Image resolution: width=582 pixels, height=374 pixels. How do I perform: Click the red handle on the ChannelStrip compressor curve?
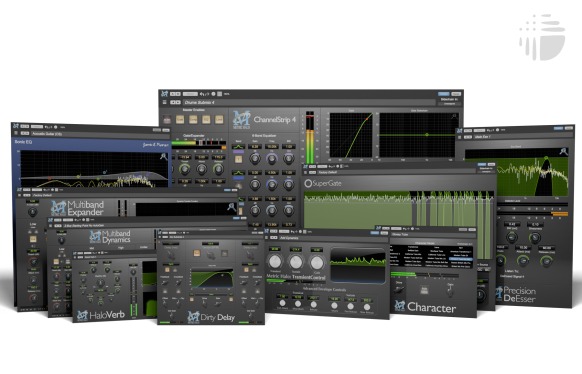[x=368, y=118]
